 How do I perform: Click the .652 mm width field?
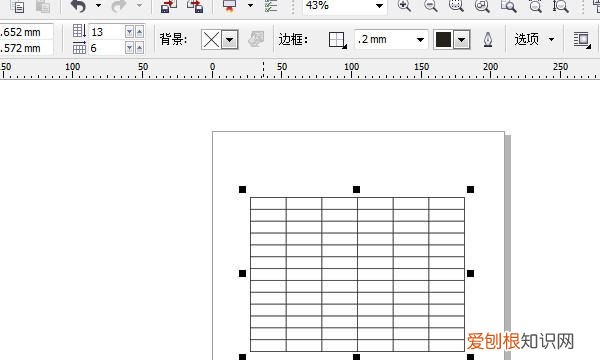click(26, 32)
